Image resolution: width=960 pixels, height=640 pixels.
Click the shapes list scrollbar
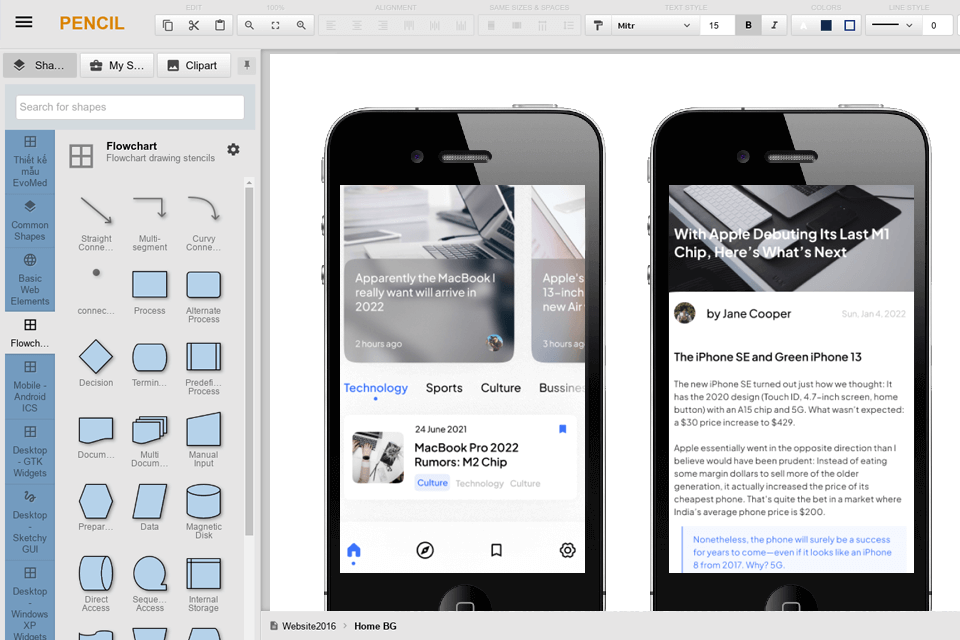pyautogui.click(x=249, y=361)
